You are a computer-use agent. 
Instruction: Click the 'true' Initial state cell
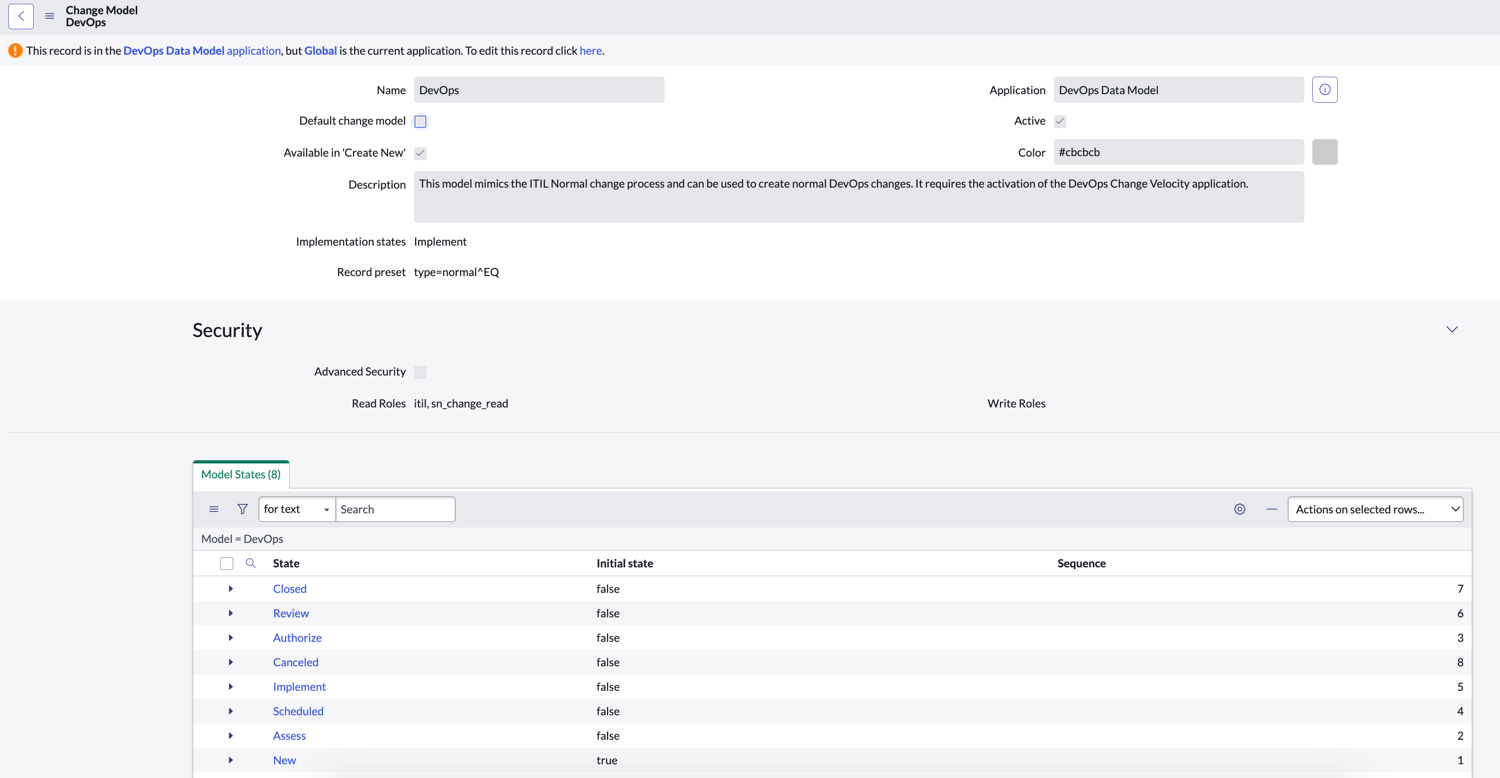[607, 760]
